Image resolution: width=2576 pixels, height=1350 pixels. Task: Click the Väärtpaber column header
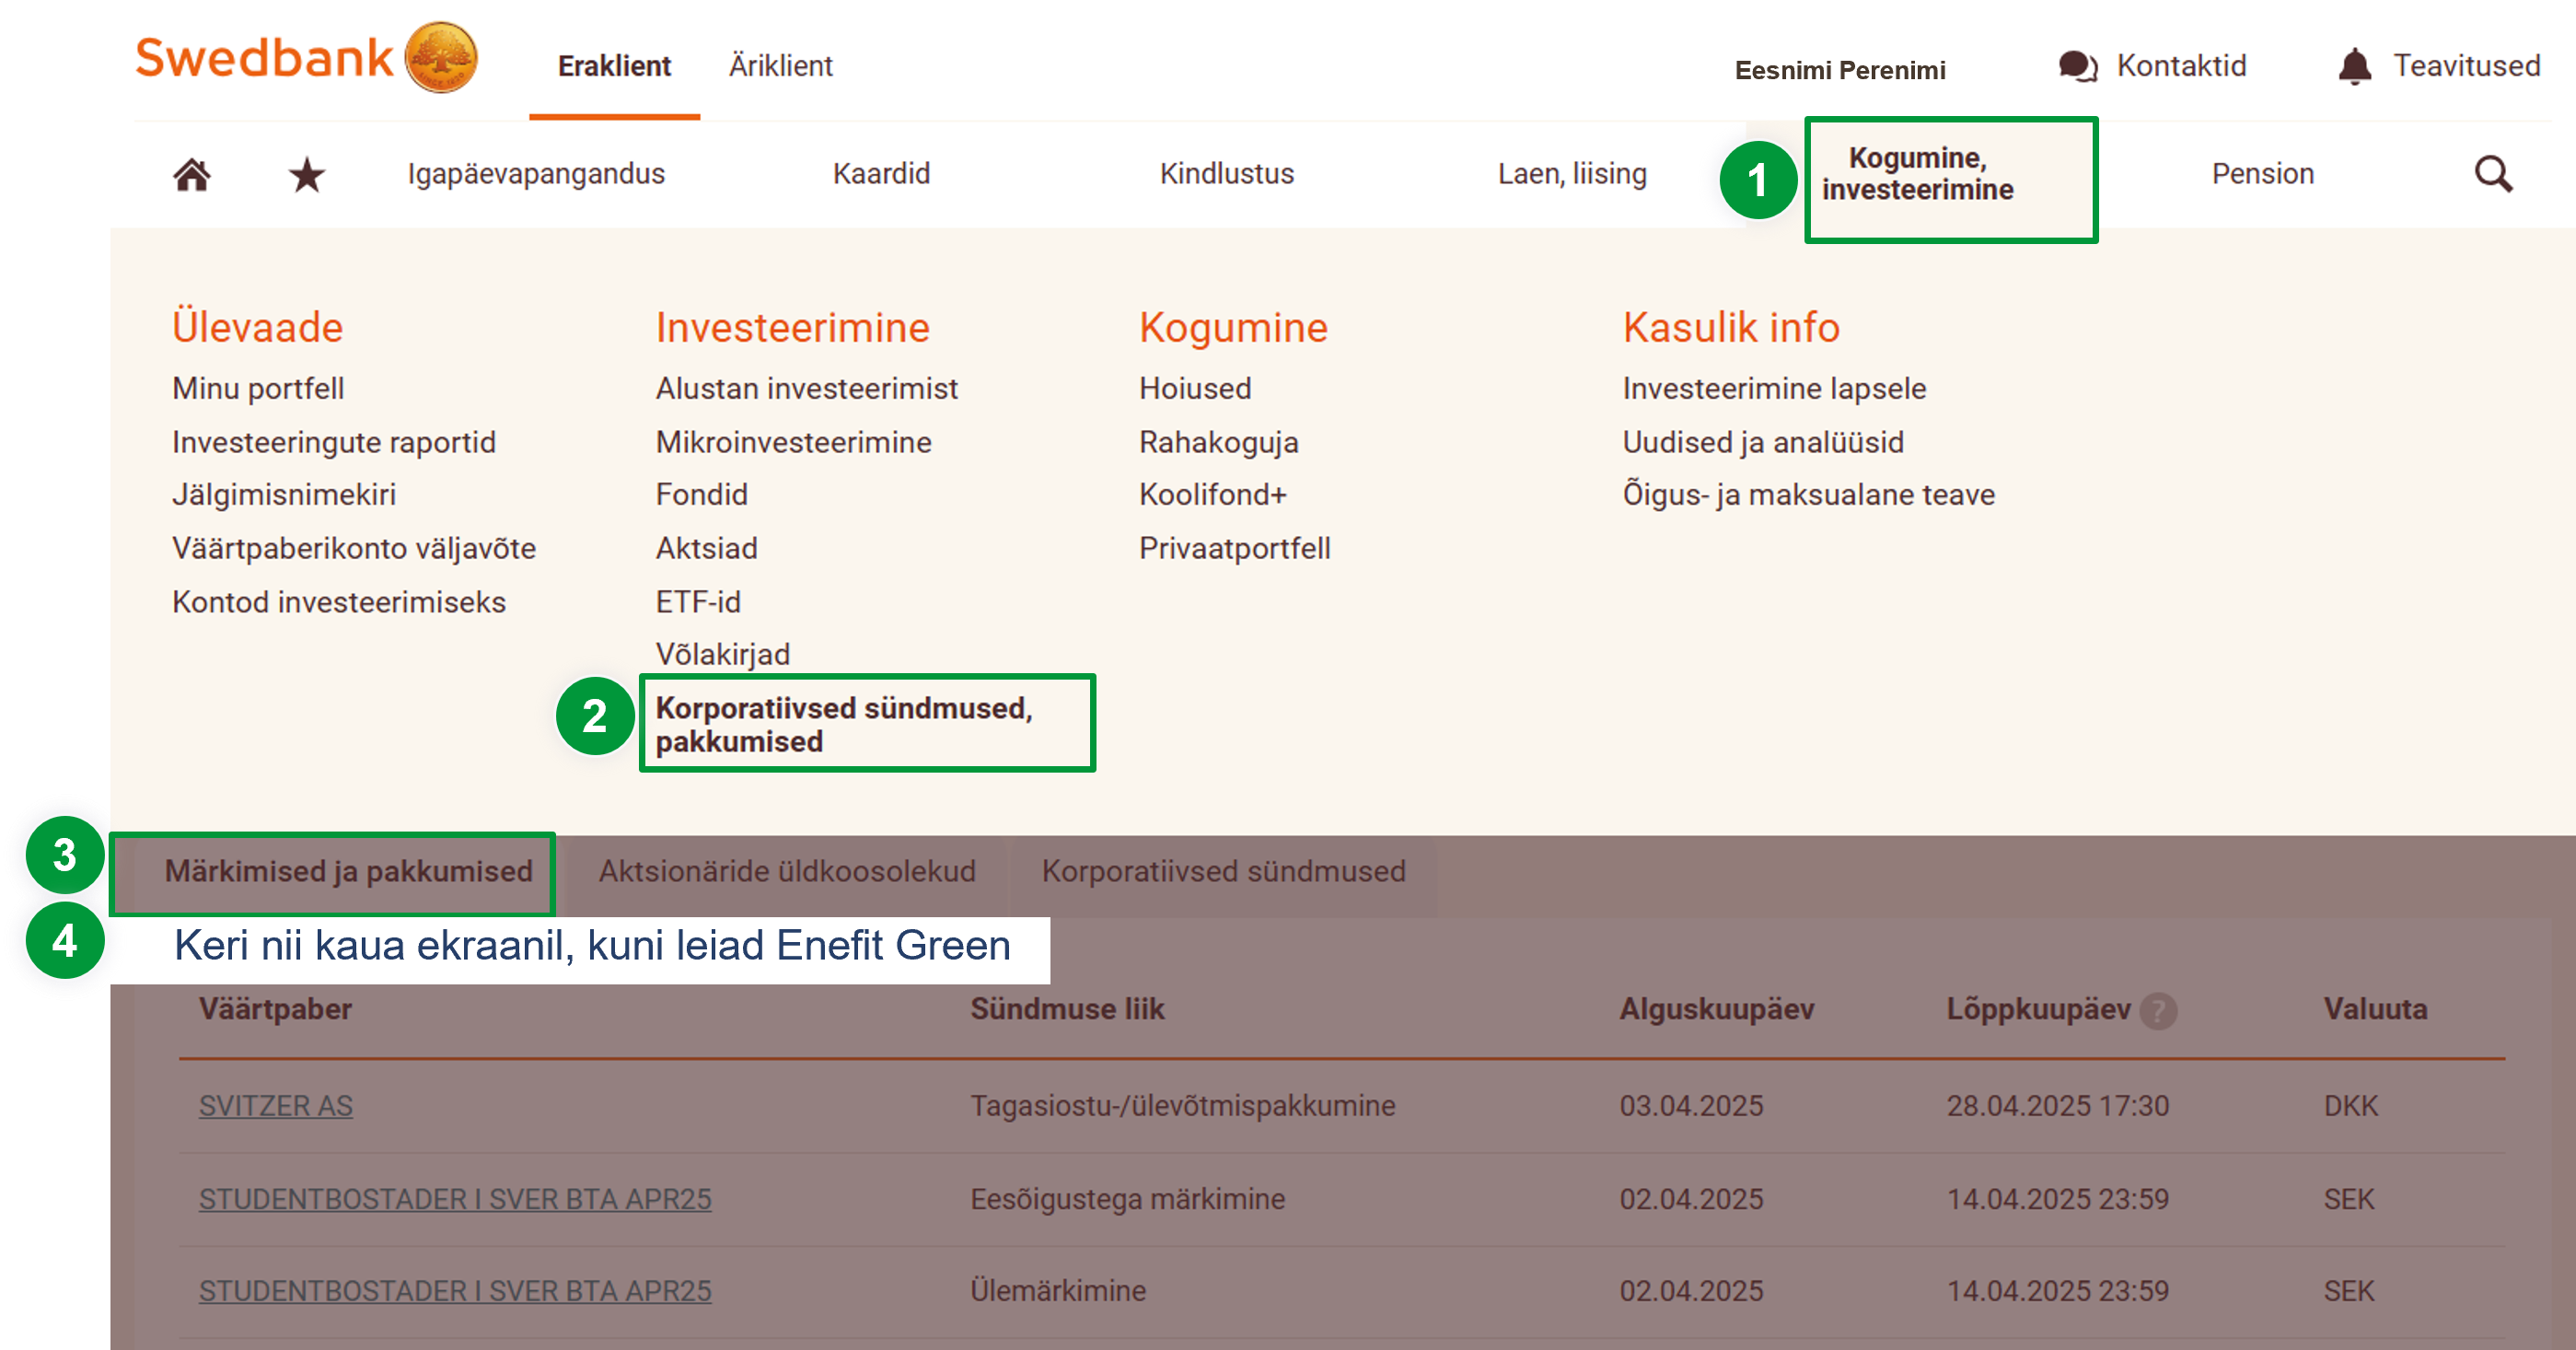[x=275, y=1008]
